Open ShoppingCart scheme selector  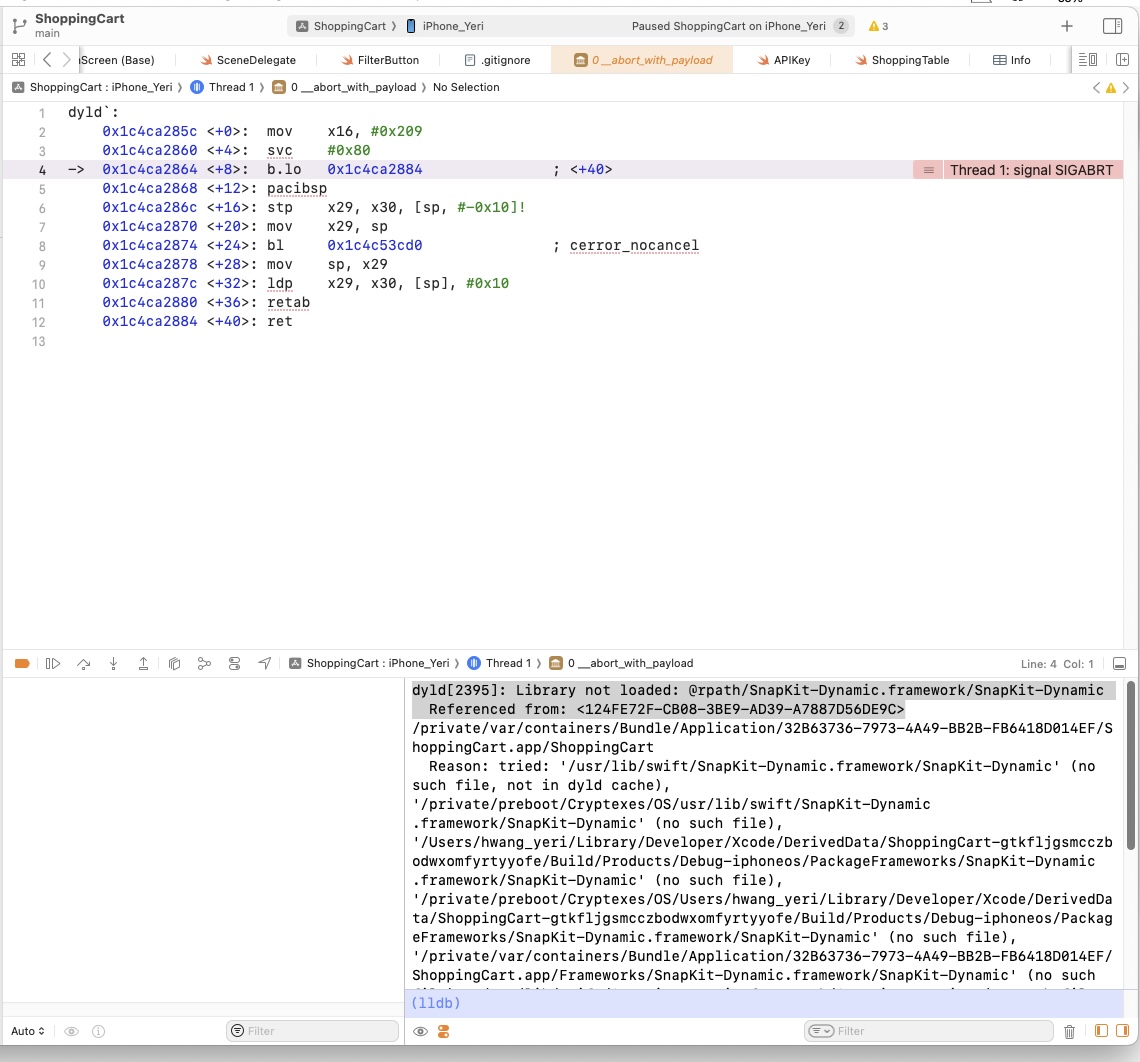(341, 26)
